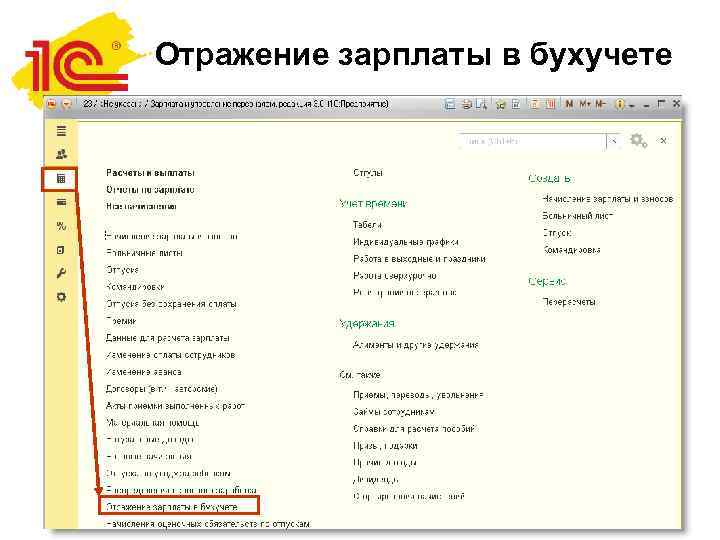Open the navigation settings gear icon near search
Screen dimensions: 720x540
638,141
